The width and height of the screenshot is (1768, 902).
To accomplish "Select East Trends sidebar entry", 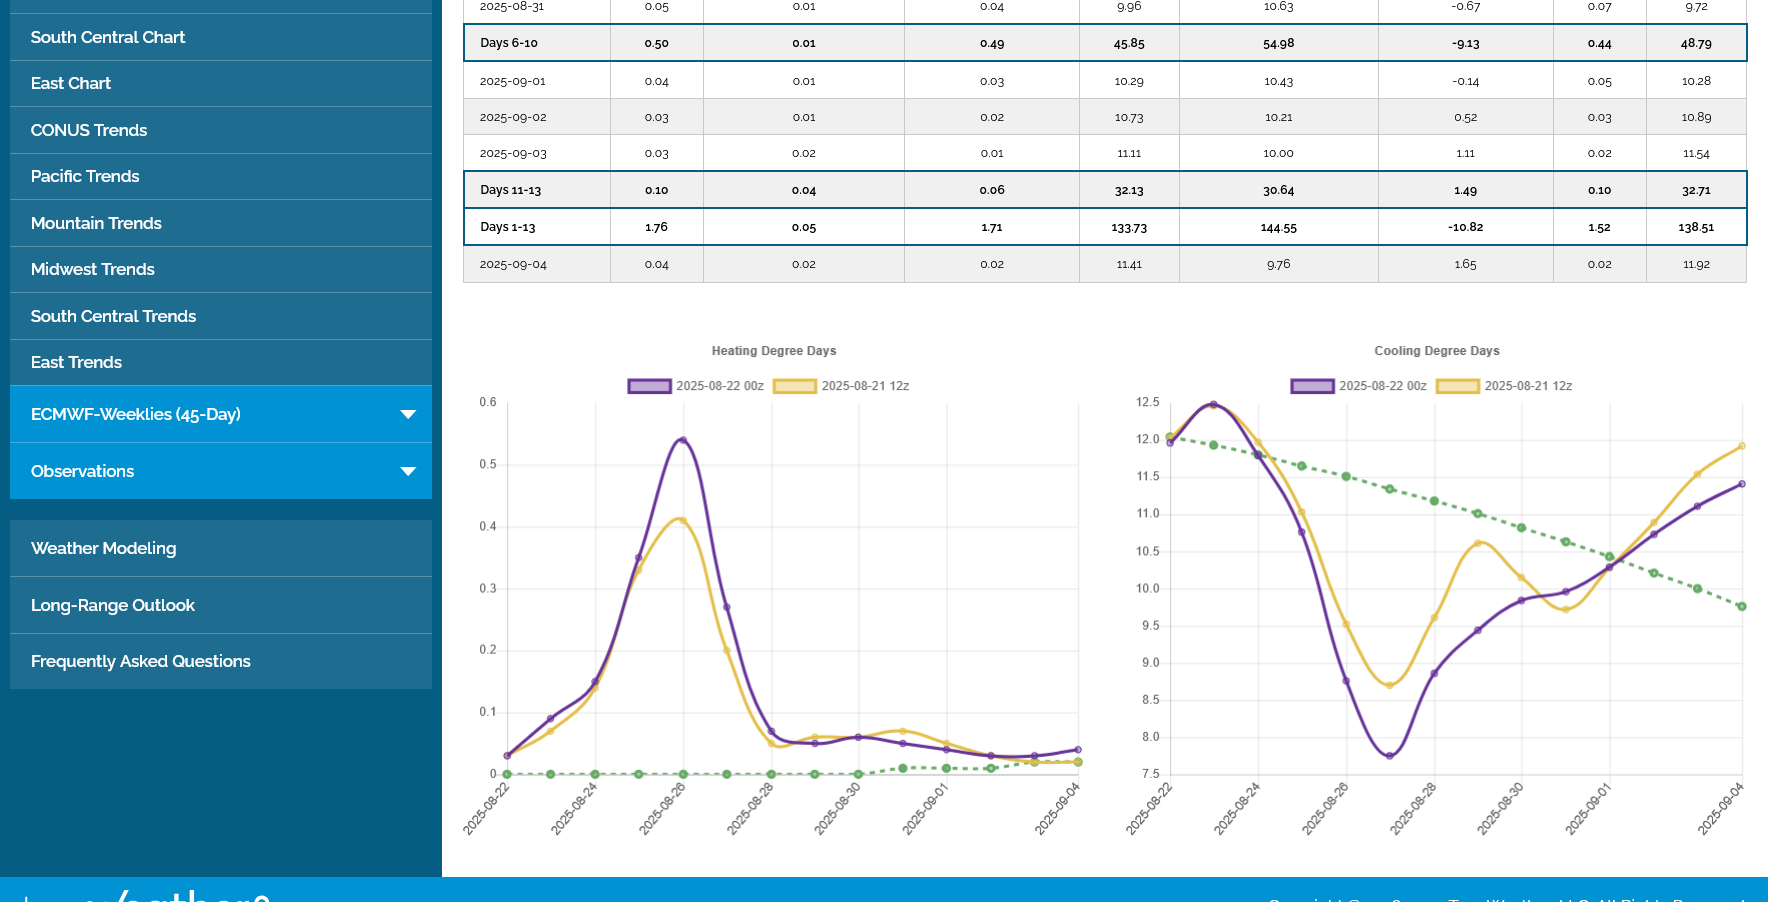I will click(76, 362).
